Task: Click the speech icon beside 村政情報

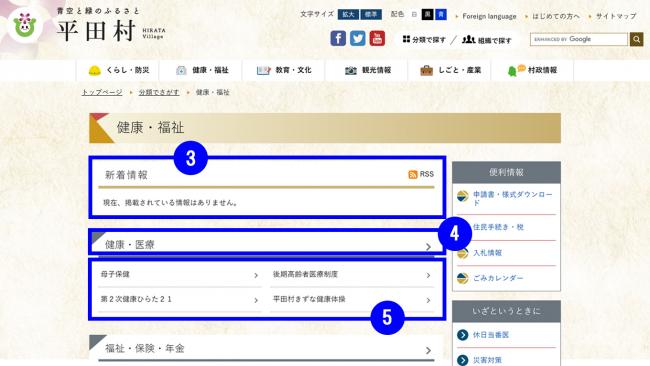Action: tap(516, 70)
